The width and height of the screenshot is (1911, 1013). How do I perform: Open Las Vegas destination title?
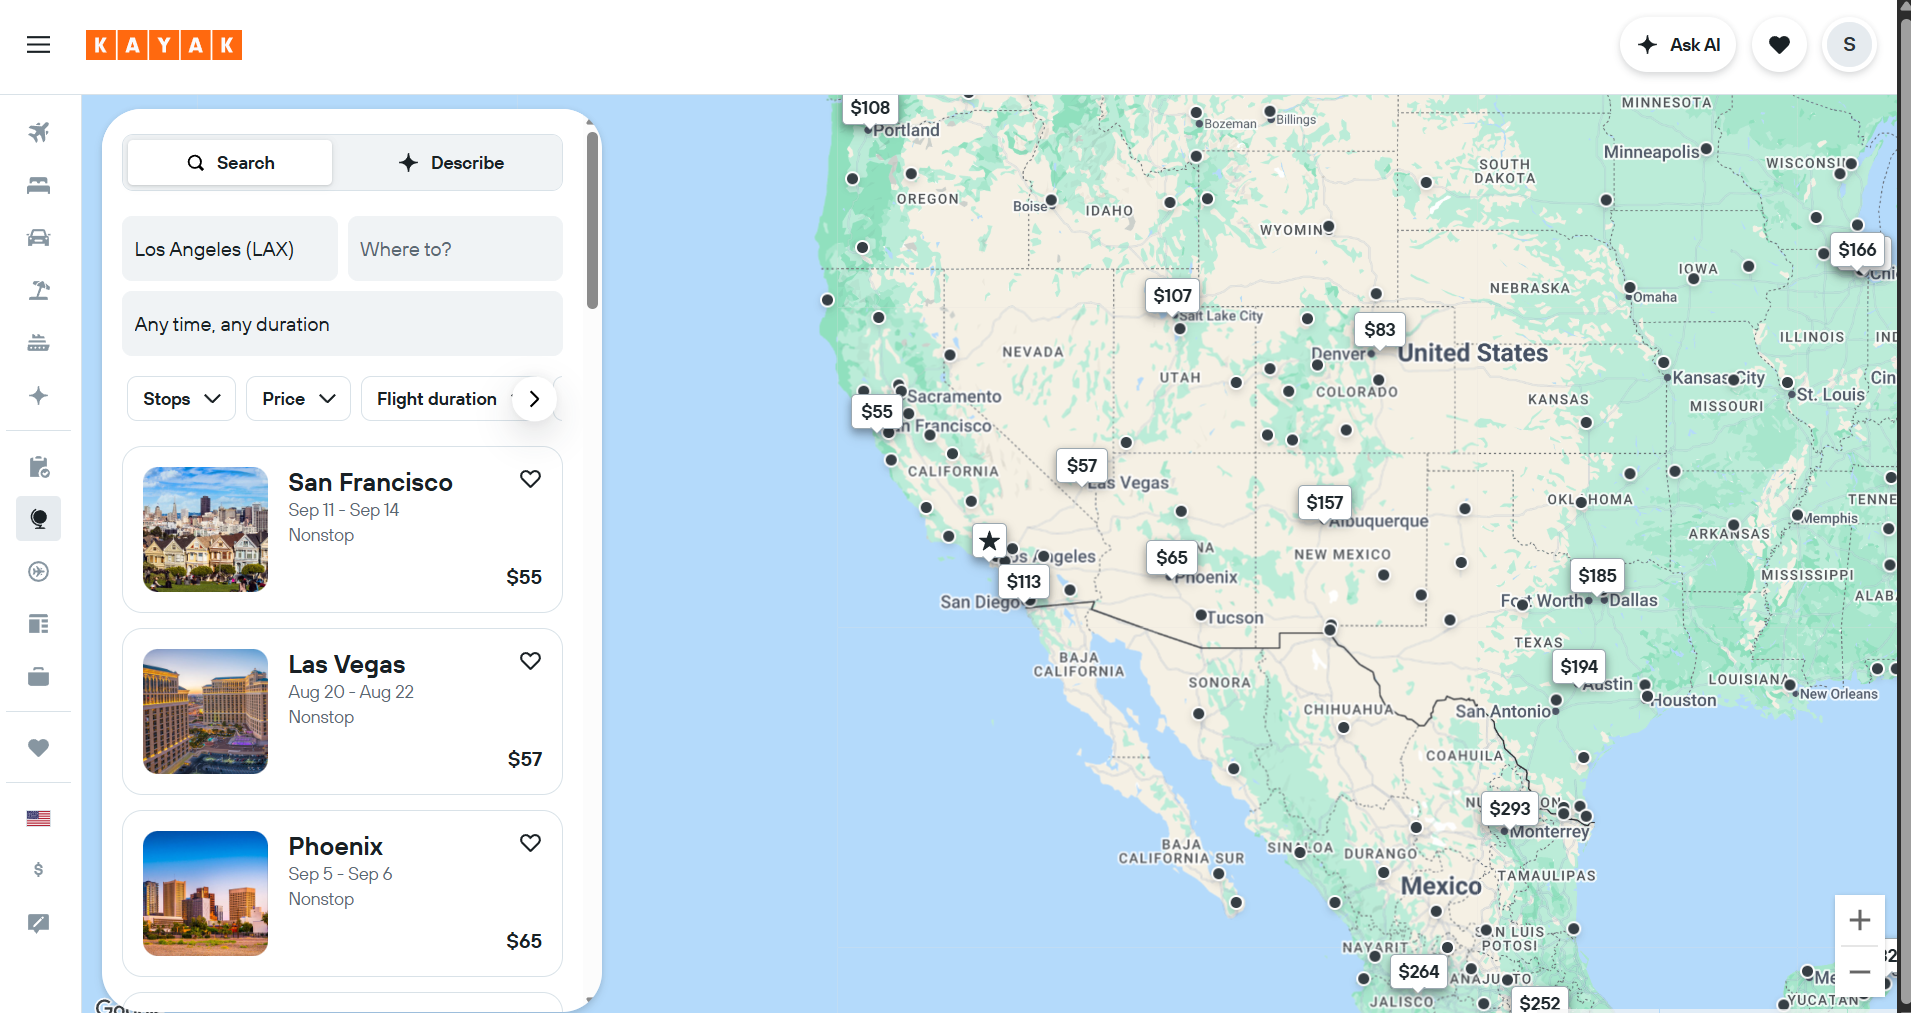coord(346,665)
